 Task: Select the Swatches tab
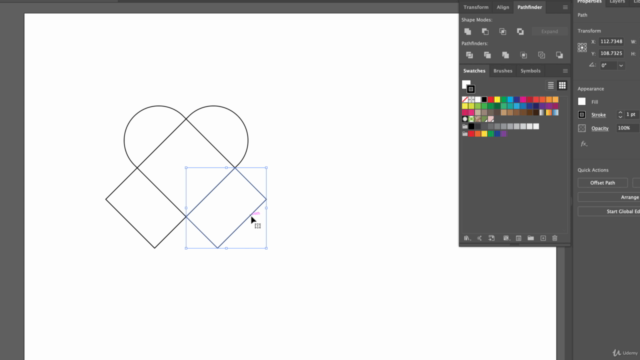click(474, 71)
